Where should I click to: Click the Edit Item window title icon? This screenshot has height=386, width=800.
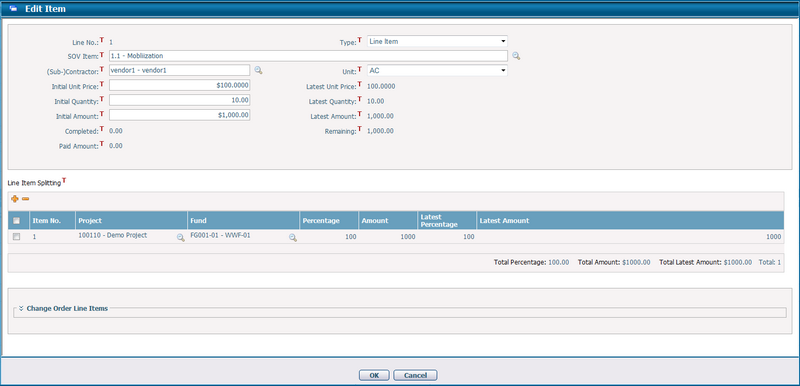[x=13, y=9]
